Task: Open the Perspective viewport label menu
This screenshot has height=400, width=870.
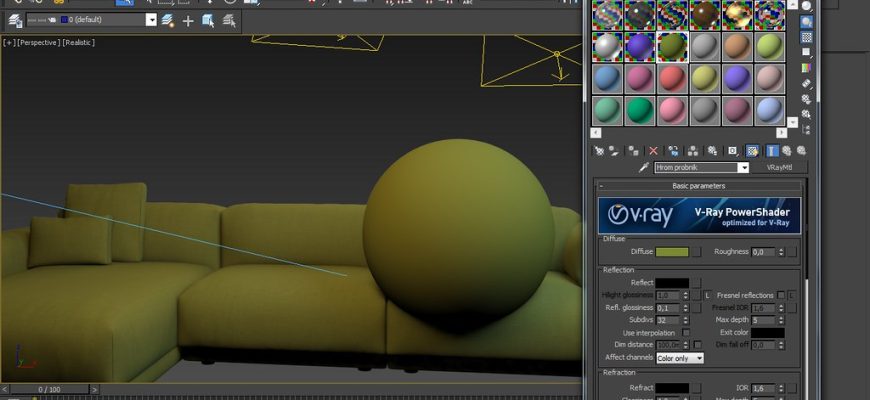Action: pyautogui.click(x=40, y=43)
